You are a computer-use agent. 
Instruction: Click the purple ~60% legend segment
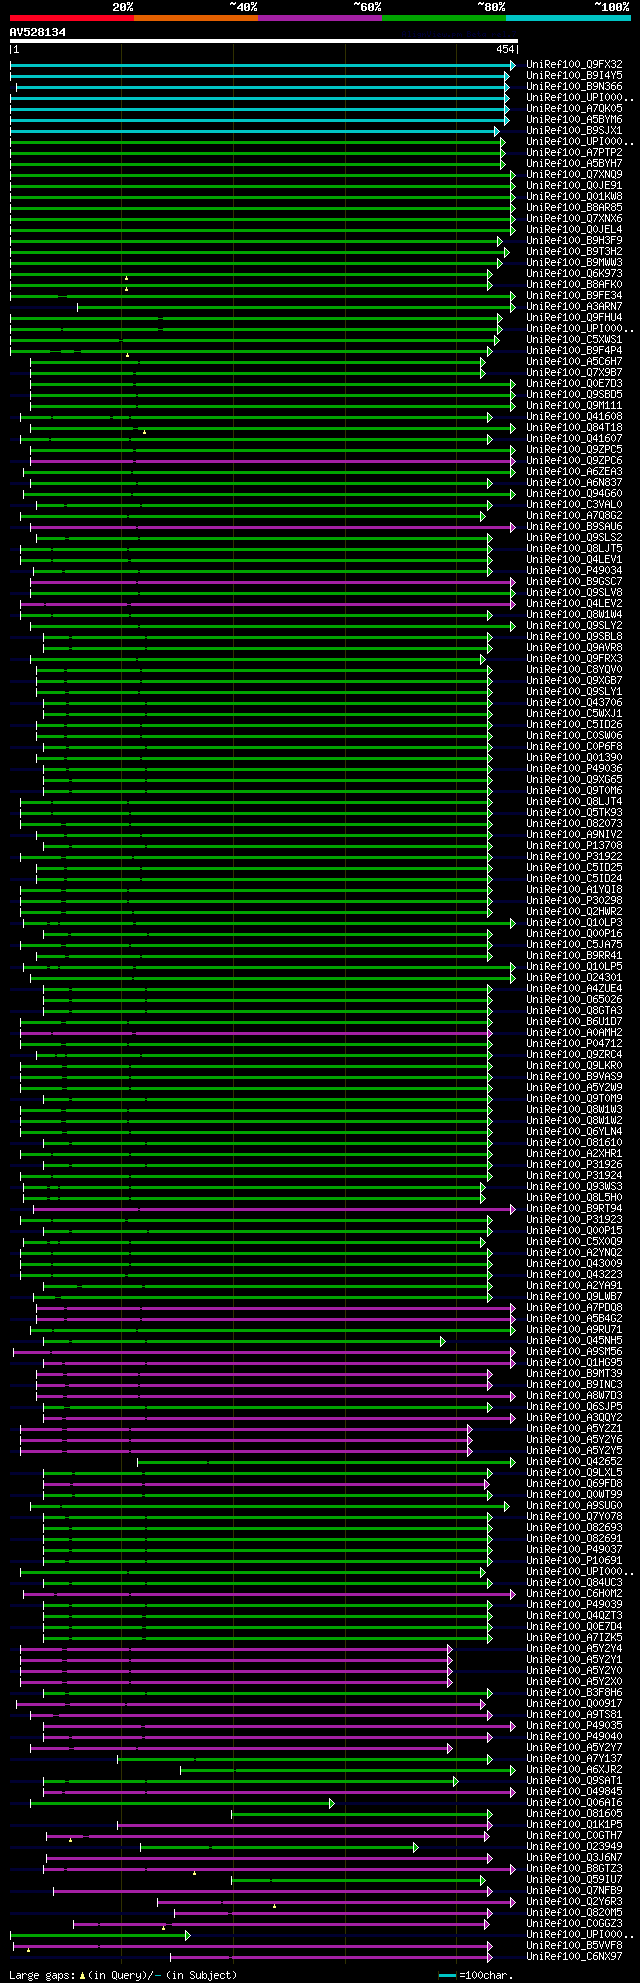click(x=320, y=18)
